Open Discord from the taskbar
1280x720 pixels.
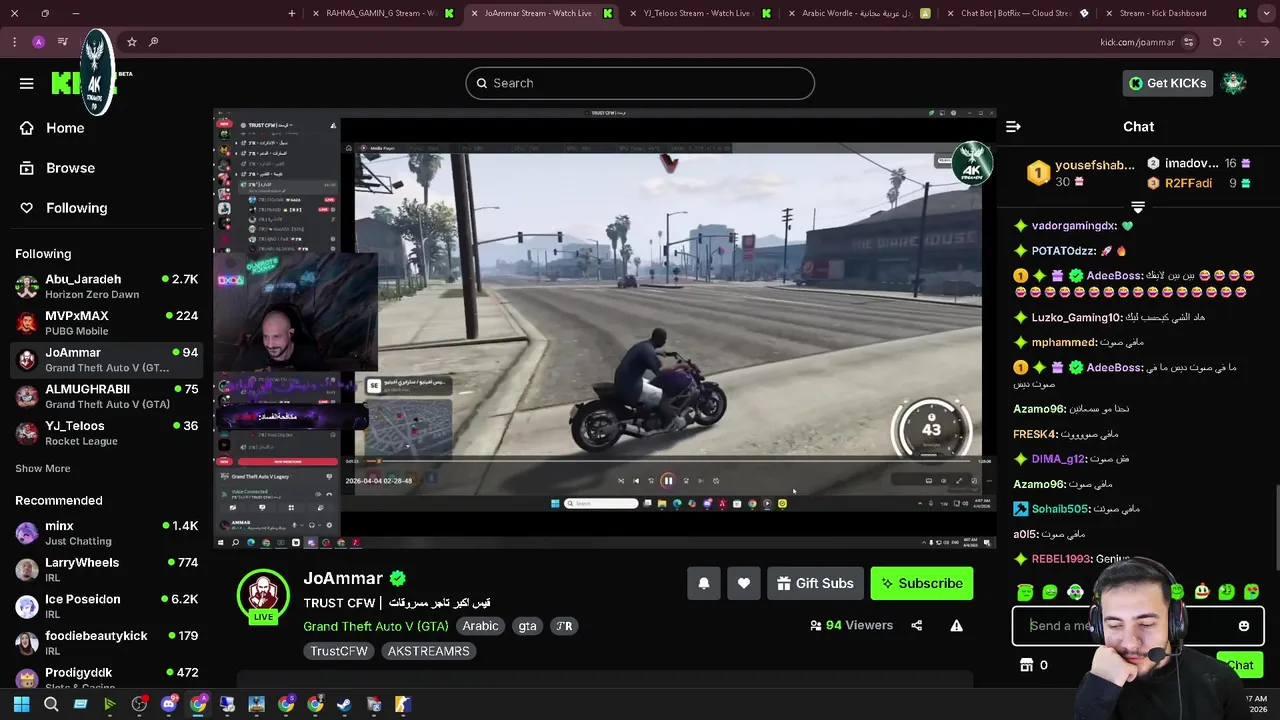169,705
